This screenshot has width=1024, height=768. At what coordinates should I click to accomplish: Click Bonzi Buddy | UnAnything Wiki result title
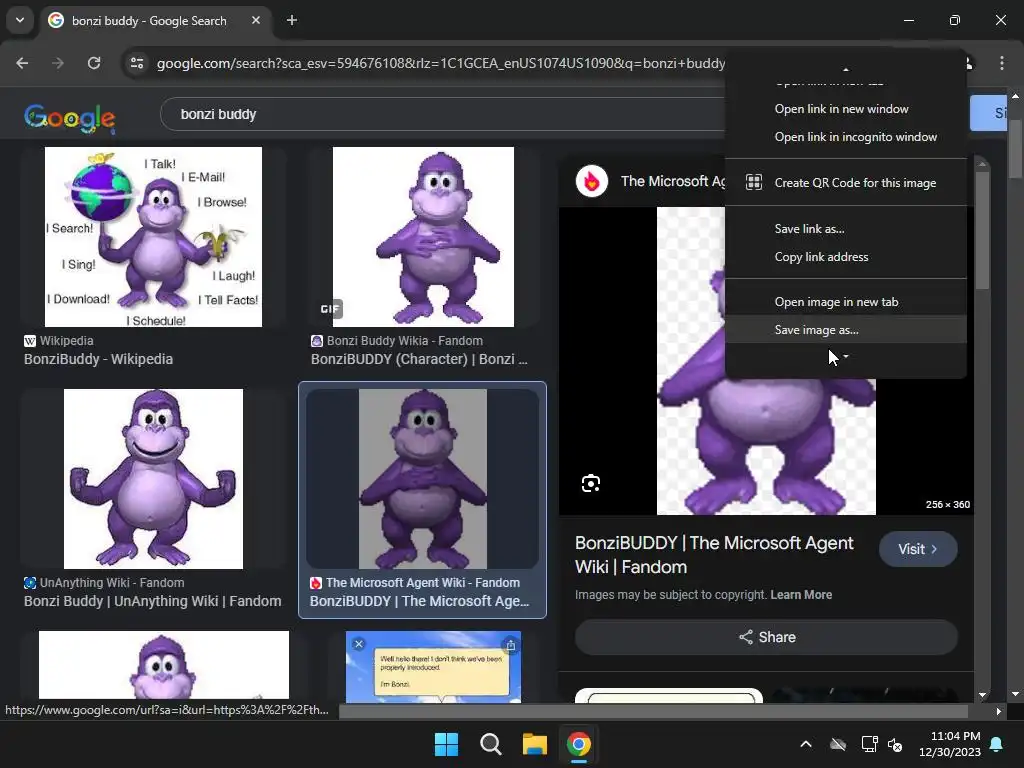click(x=152, y=601)
